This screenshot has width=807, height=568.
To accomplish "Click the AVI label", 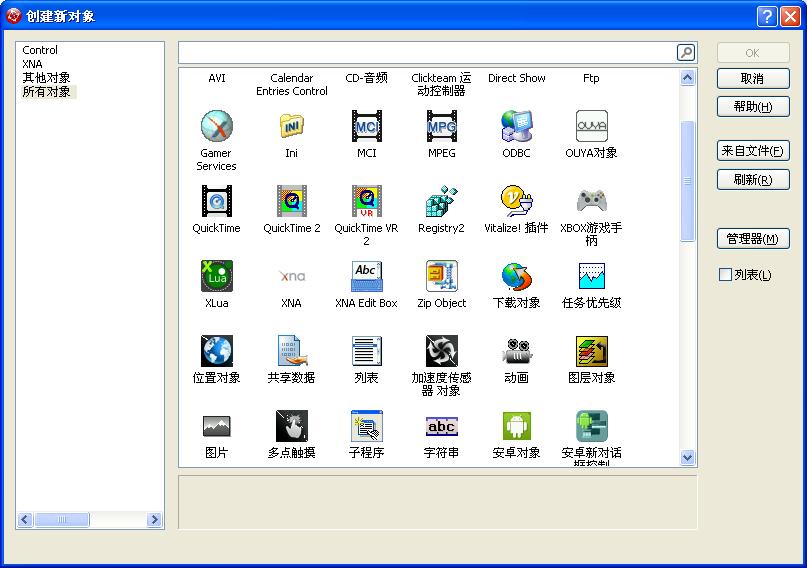I will 217,78.
